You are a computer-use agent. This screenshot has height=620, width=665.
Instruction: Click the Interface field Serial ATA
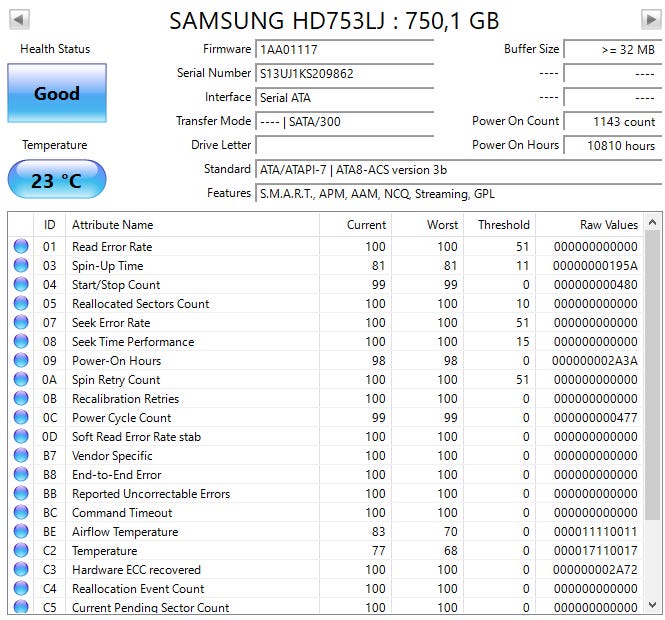[x=344, y=98]
